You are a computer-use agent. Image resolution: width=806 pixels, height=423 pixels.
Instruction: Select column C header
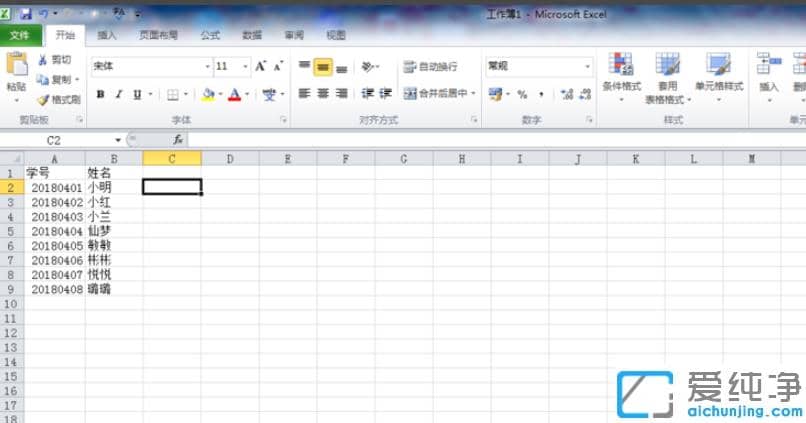(x=172, y=159)
